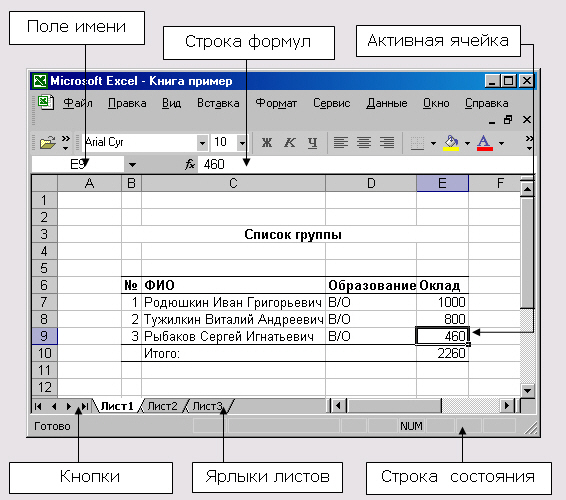Go to first sheet navigation button
Viewport: 566px width, 500px height.
click(x=38, y=406)
